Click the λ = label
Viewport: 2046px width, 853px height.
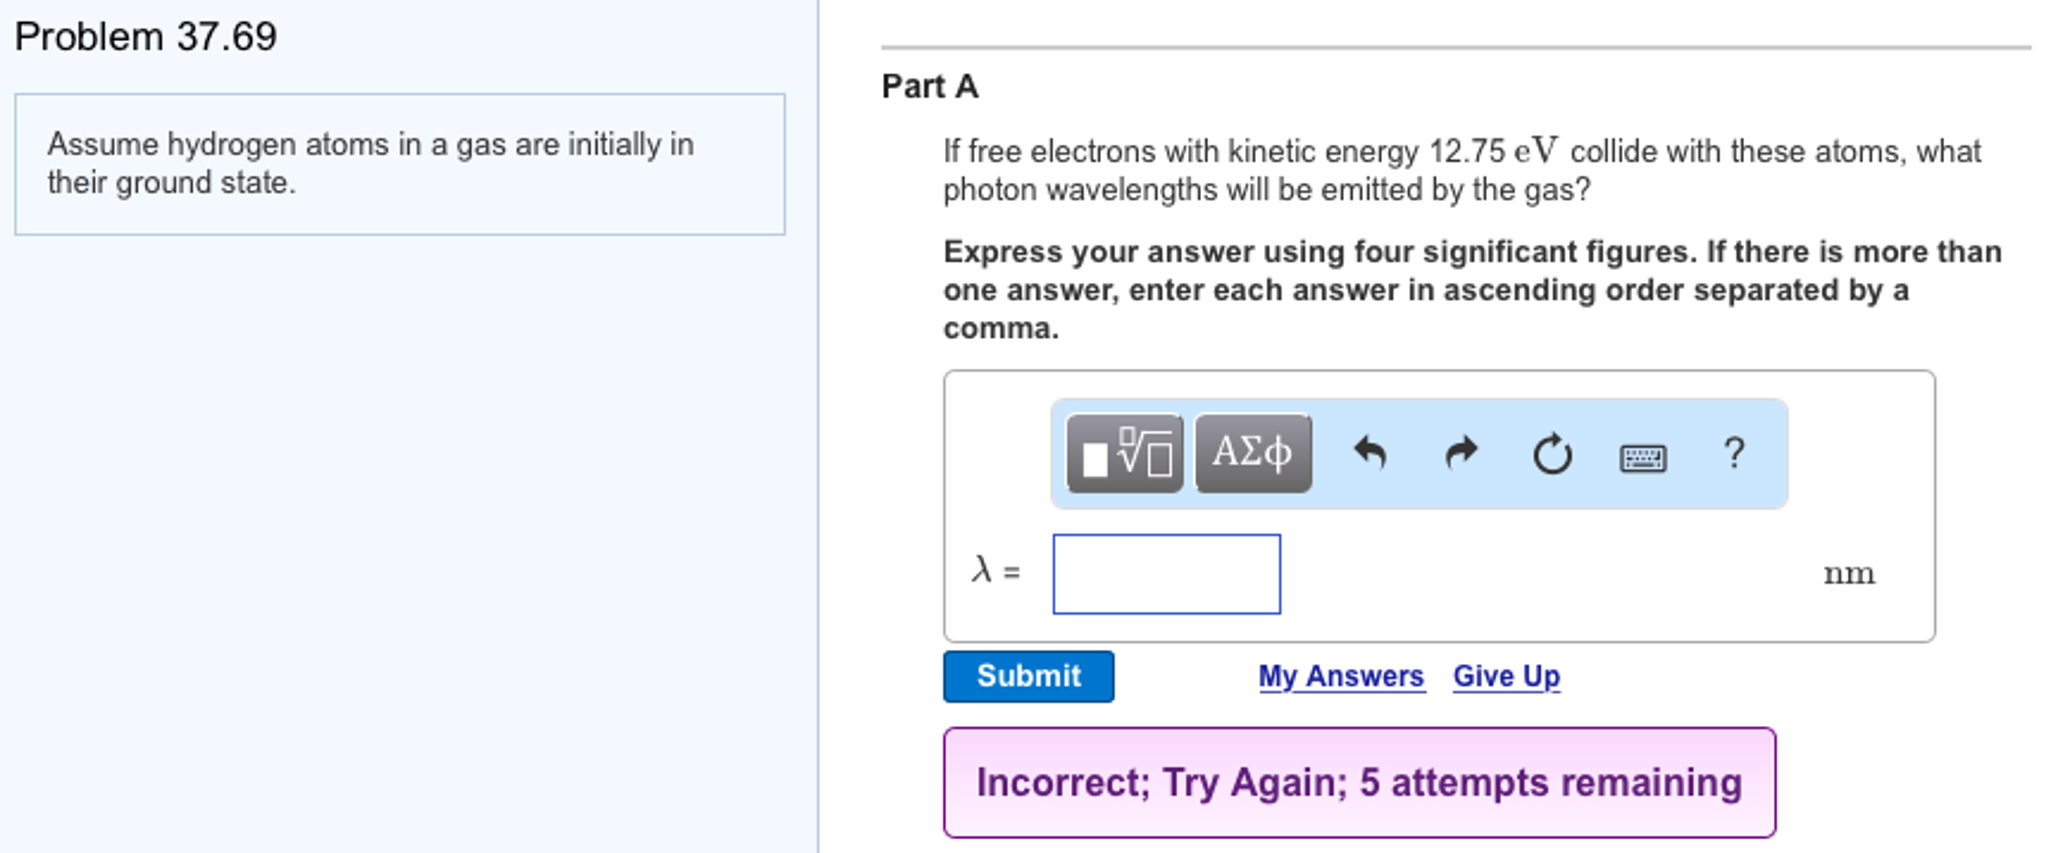point(995,573)
